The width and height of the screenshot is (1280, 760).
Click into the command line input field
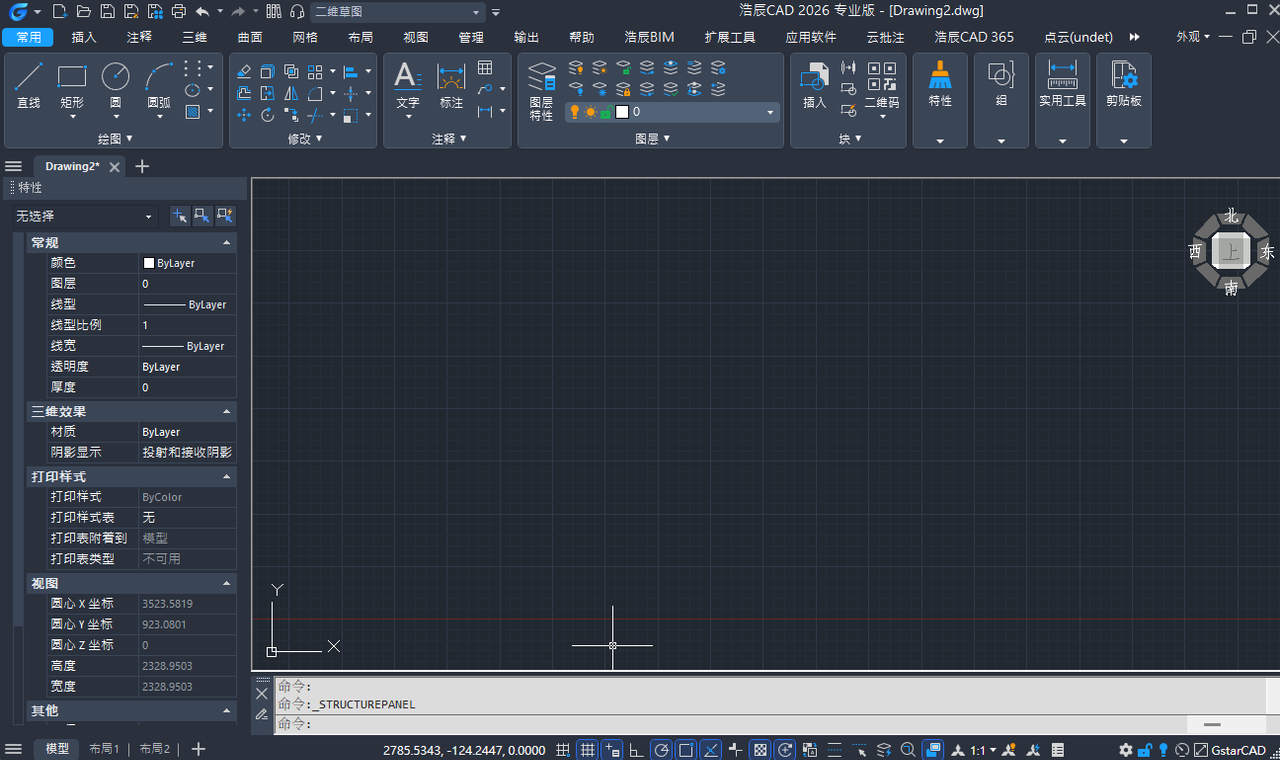click(x=730, y=724)
